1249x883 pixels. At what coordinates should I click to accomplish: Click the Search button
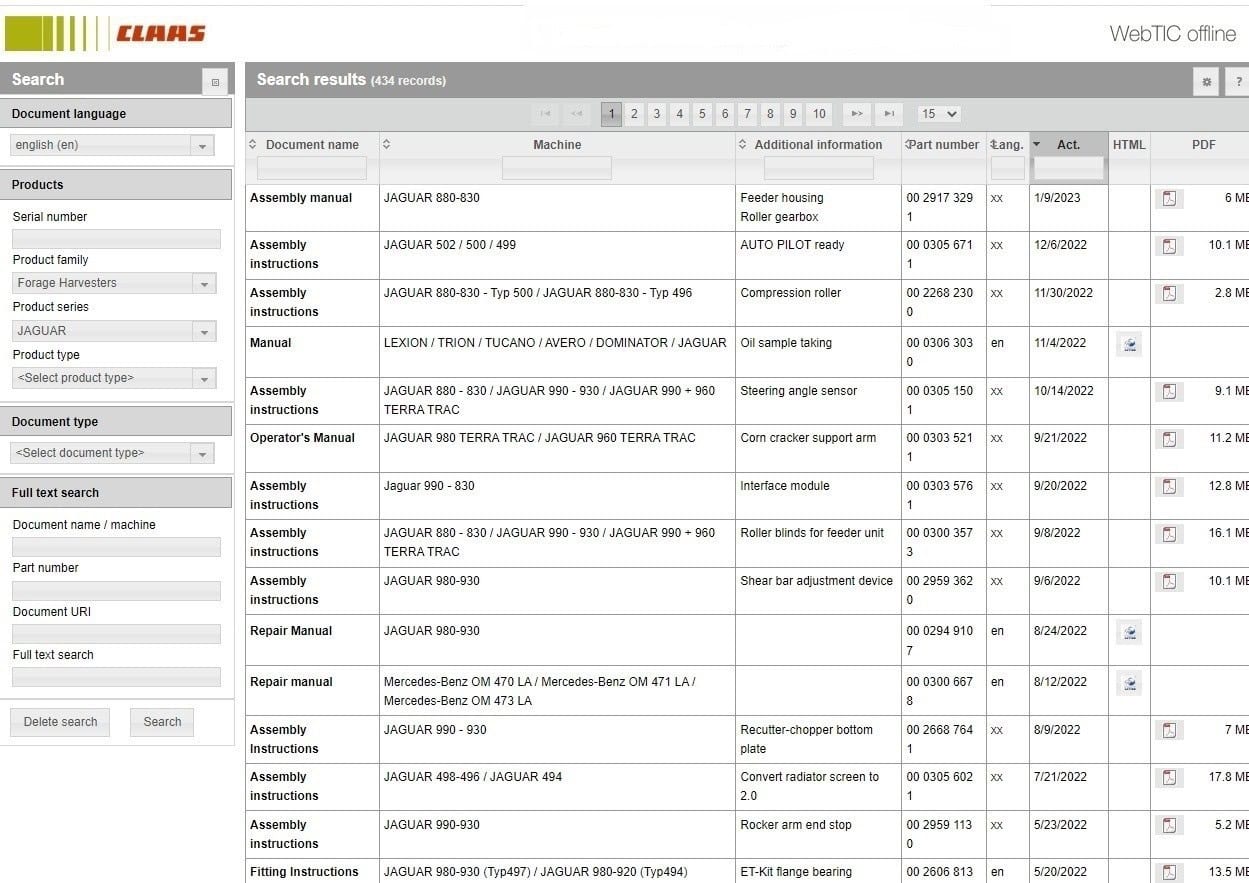coord(161,721)
